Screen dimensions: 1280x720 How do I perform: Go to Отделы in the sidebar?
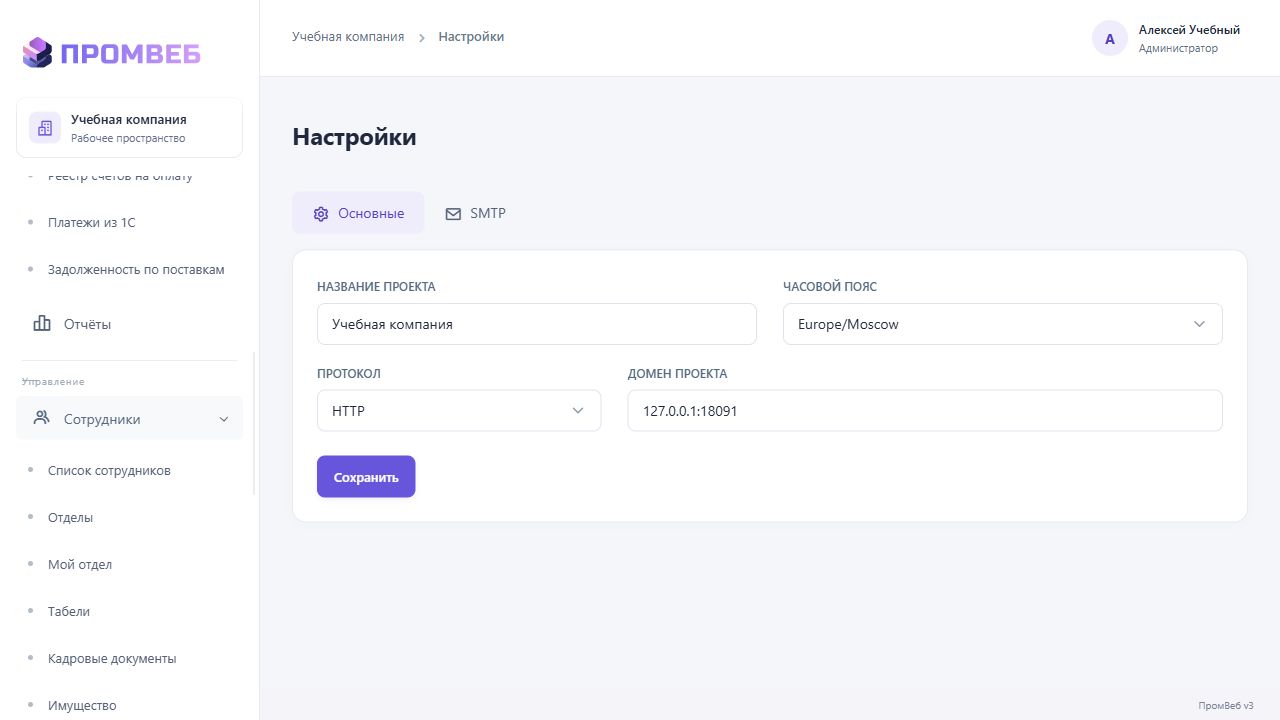click(70, 517)
